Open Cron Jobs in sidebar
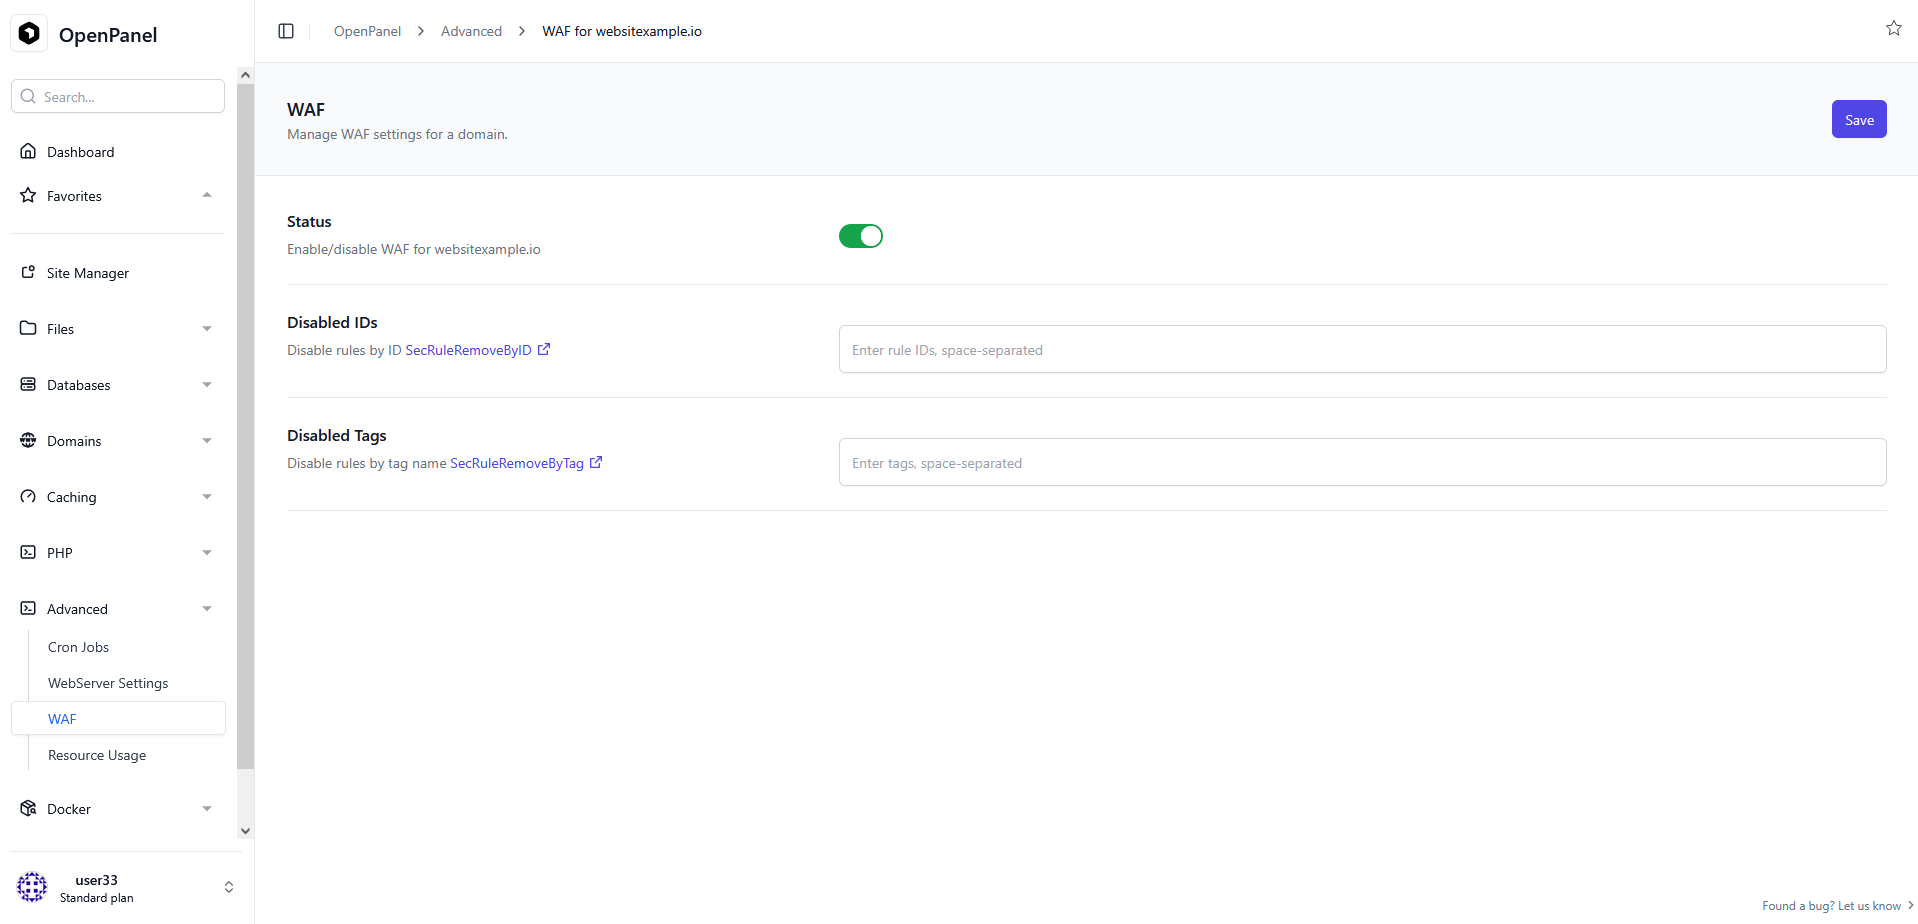This screenshot has height=924, width=1918. click(x=78, y=647)
